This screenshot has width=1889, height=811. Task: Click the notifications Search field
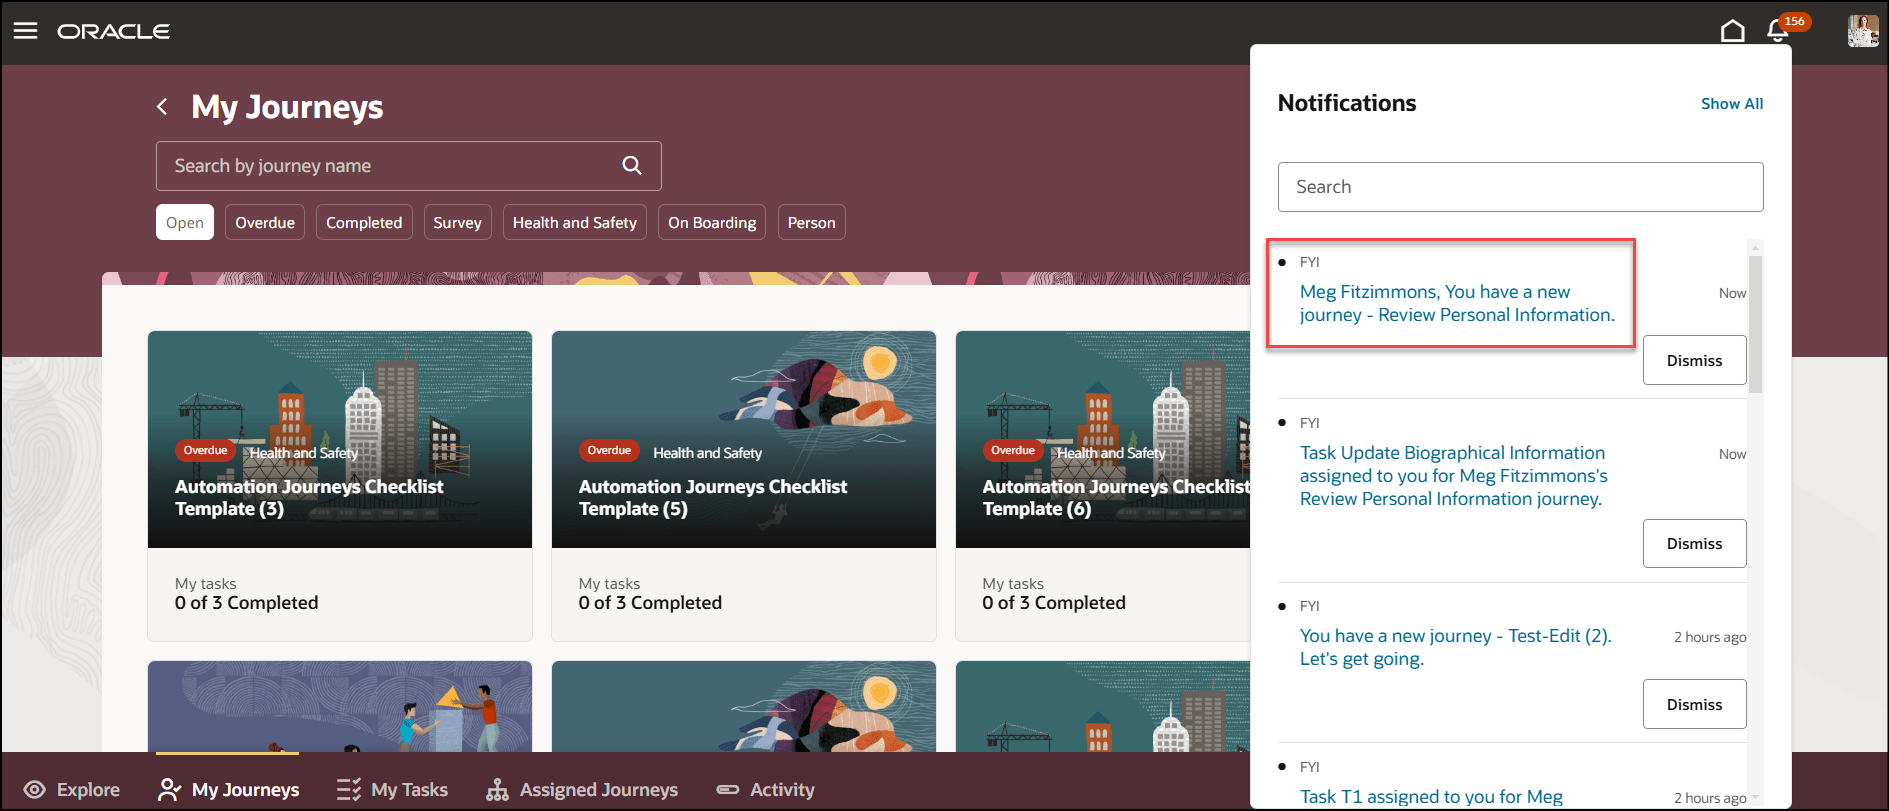(1520, 187)
